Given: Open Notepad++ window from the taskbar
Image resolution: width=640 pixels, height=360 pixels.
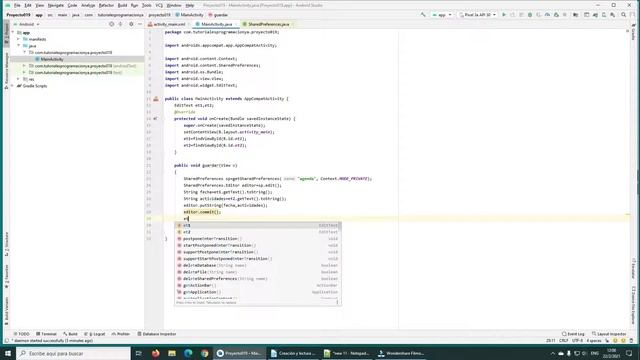Looking at the screenshot, I should click(x=346, y=353).
